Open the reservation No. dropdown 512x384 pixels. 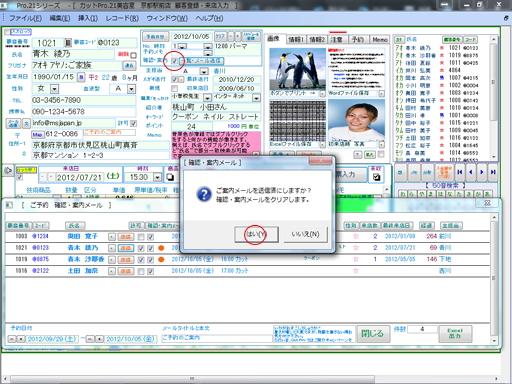tap(183, 46)
